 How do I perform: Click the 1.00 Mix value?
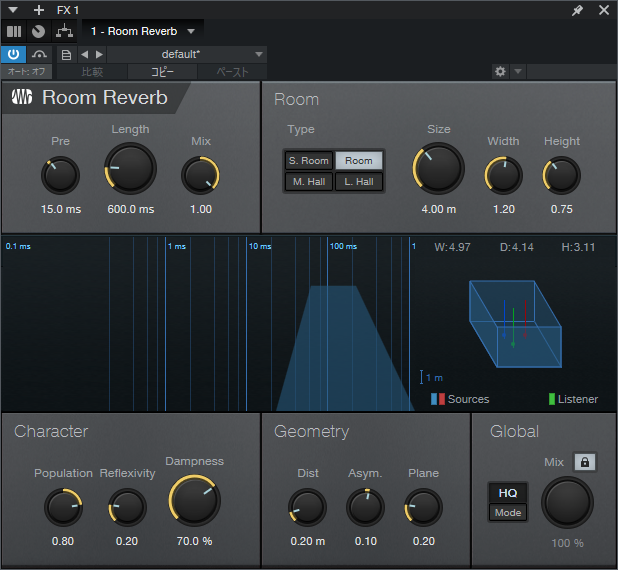201,209
